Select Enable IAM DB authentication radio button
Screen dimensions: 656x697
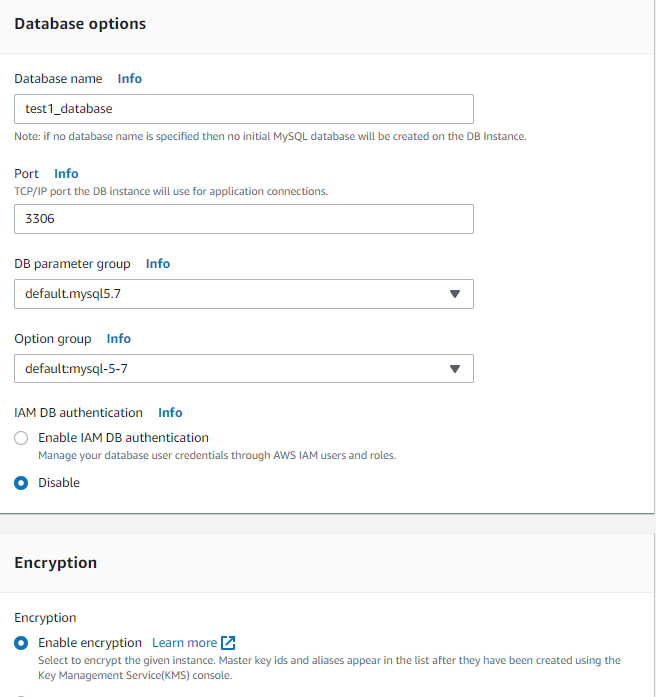pyautogui.click(x=21, y=438)
